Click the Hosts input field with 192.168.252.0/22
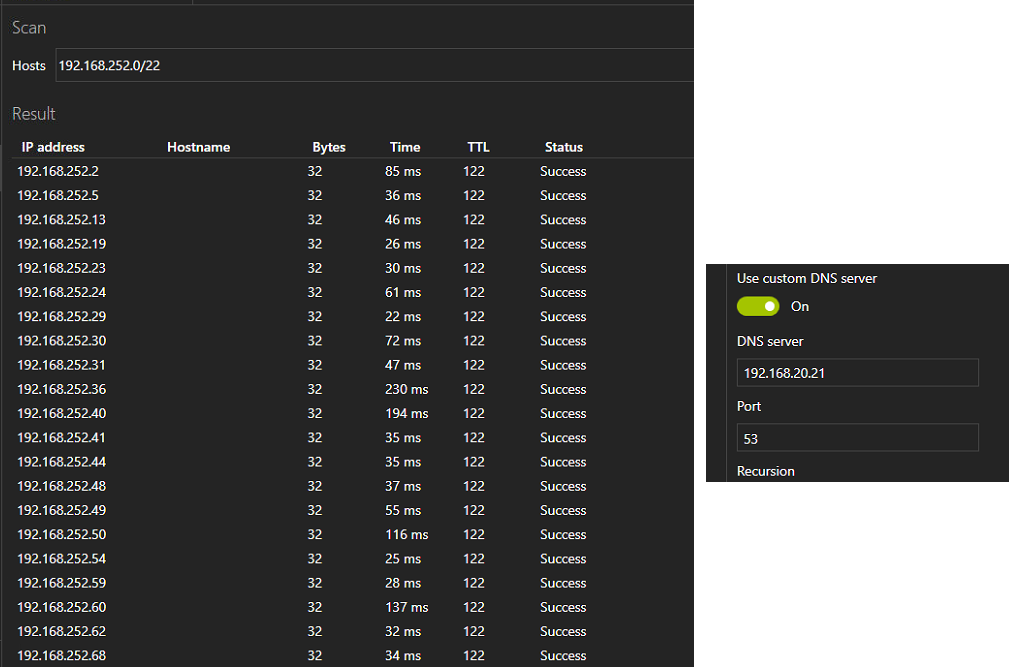 (375, 65)
